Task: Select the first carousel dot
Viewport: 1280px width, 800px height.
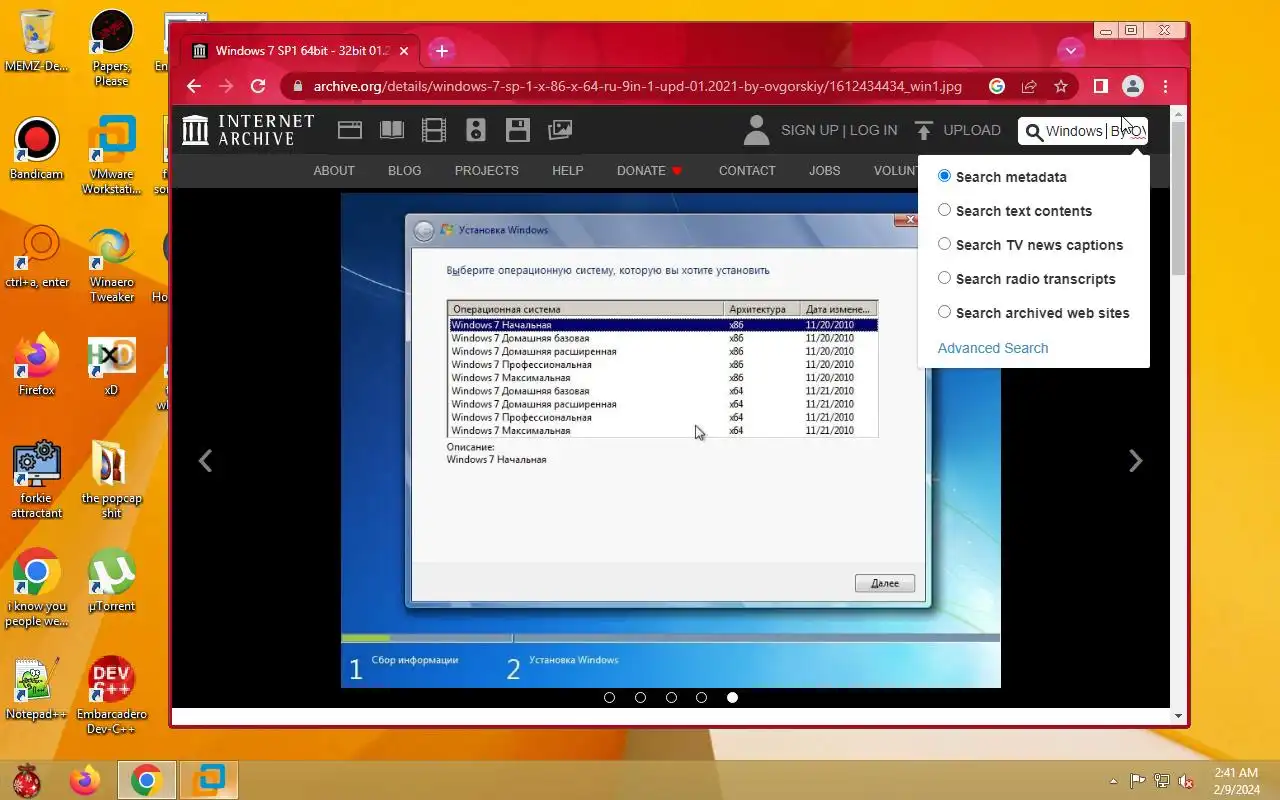Action: click(x=609, y=697)
